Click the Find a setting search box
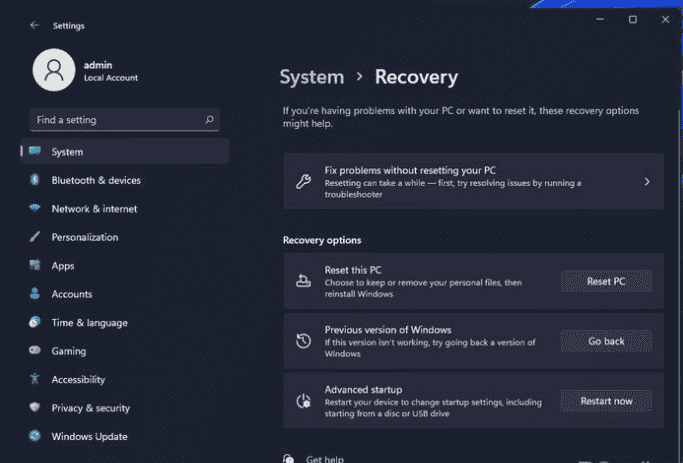 (115, 120)
